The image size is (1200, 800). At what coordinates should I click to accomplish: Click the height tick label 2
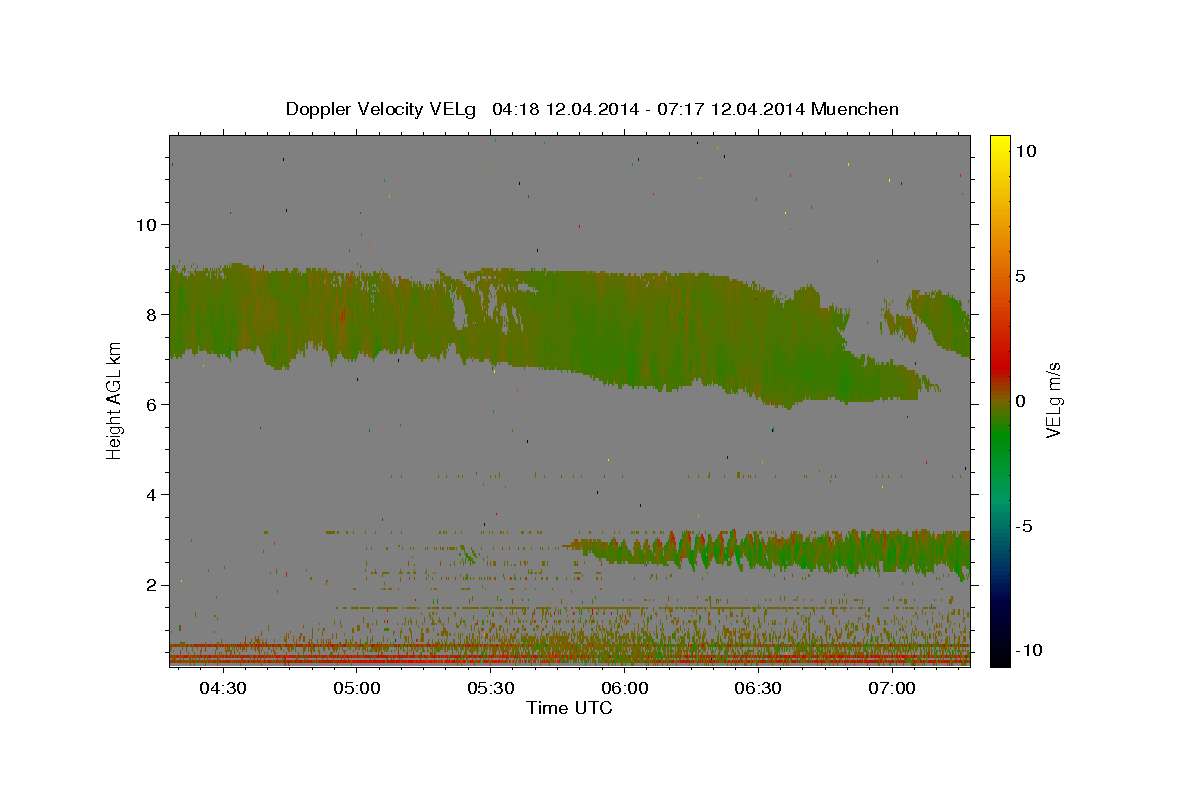(151, 584)
